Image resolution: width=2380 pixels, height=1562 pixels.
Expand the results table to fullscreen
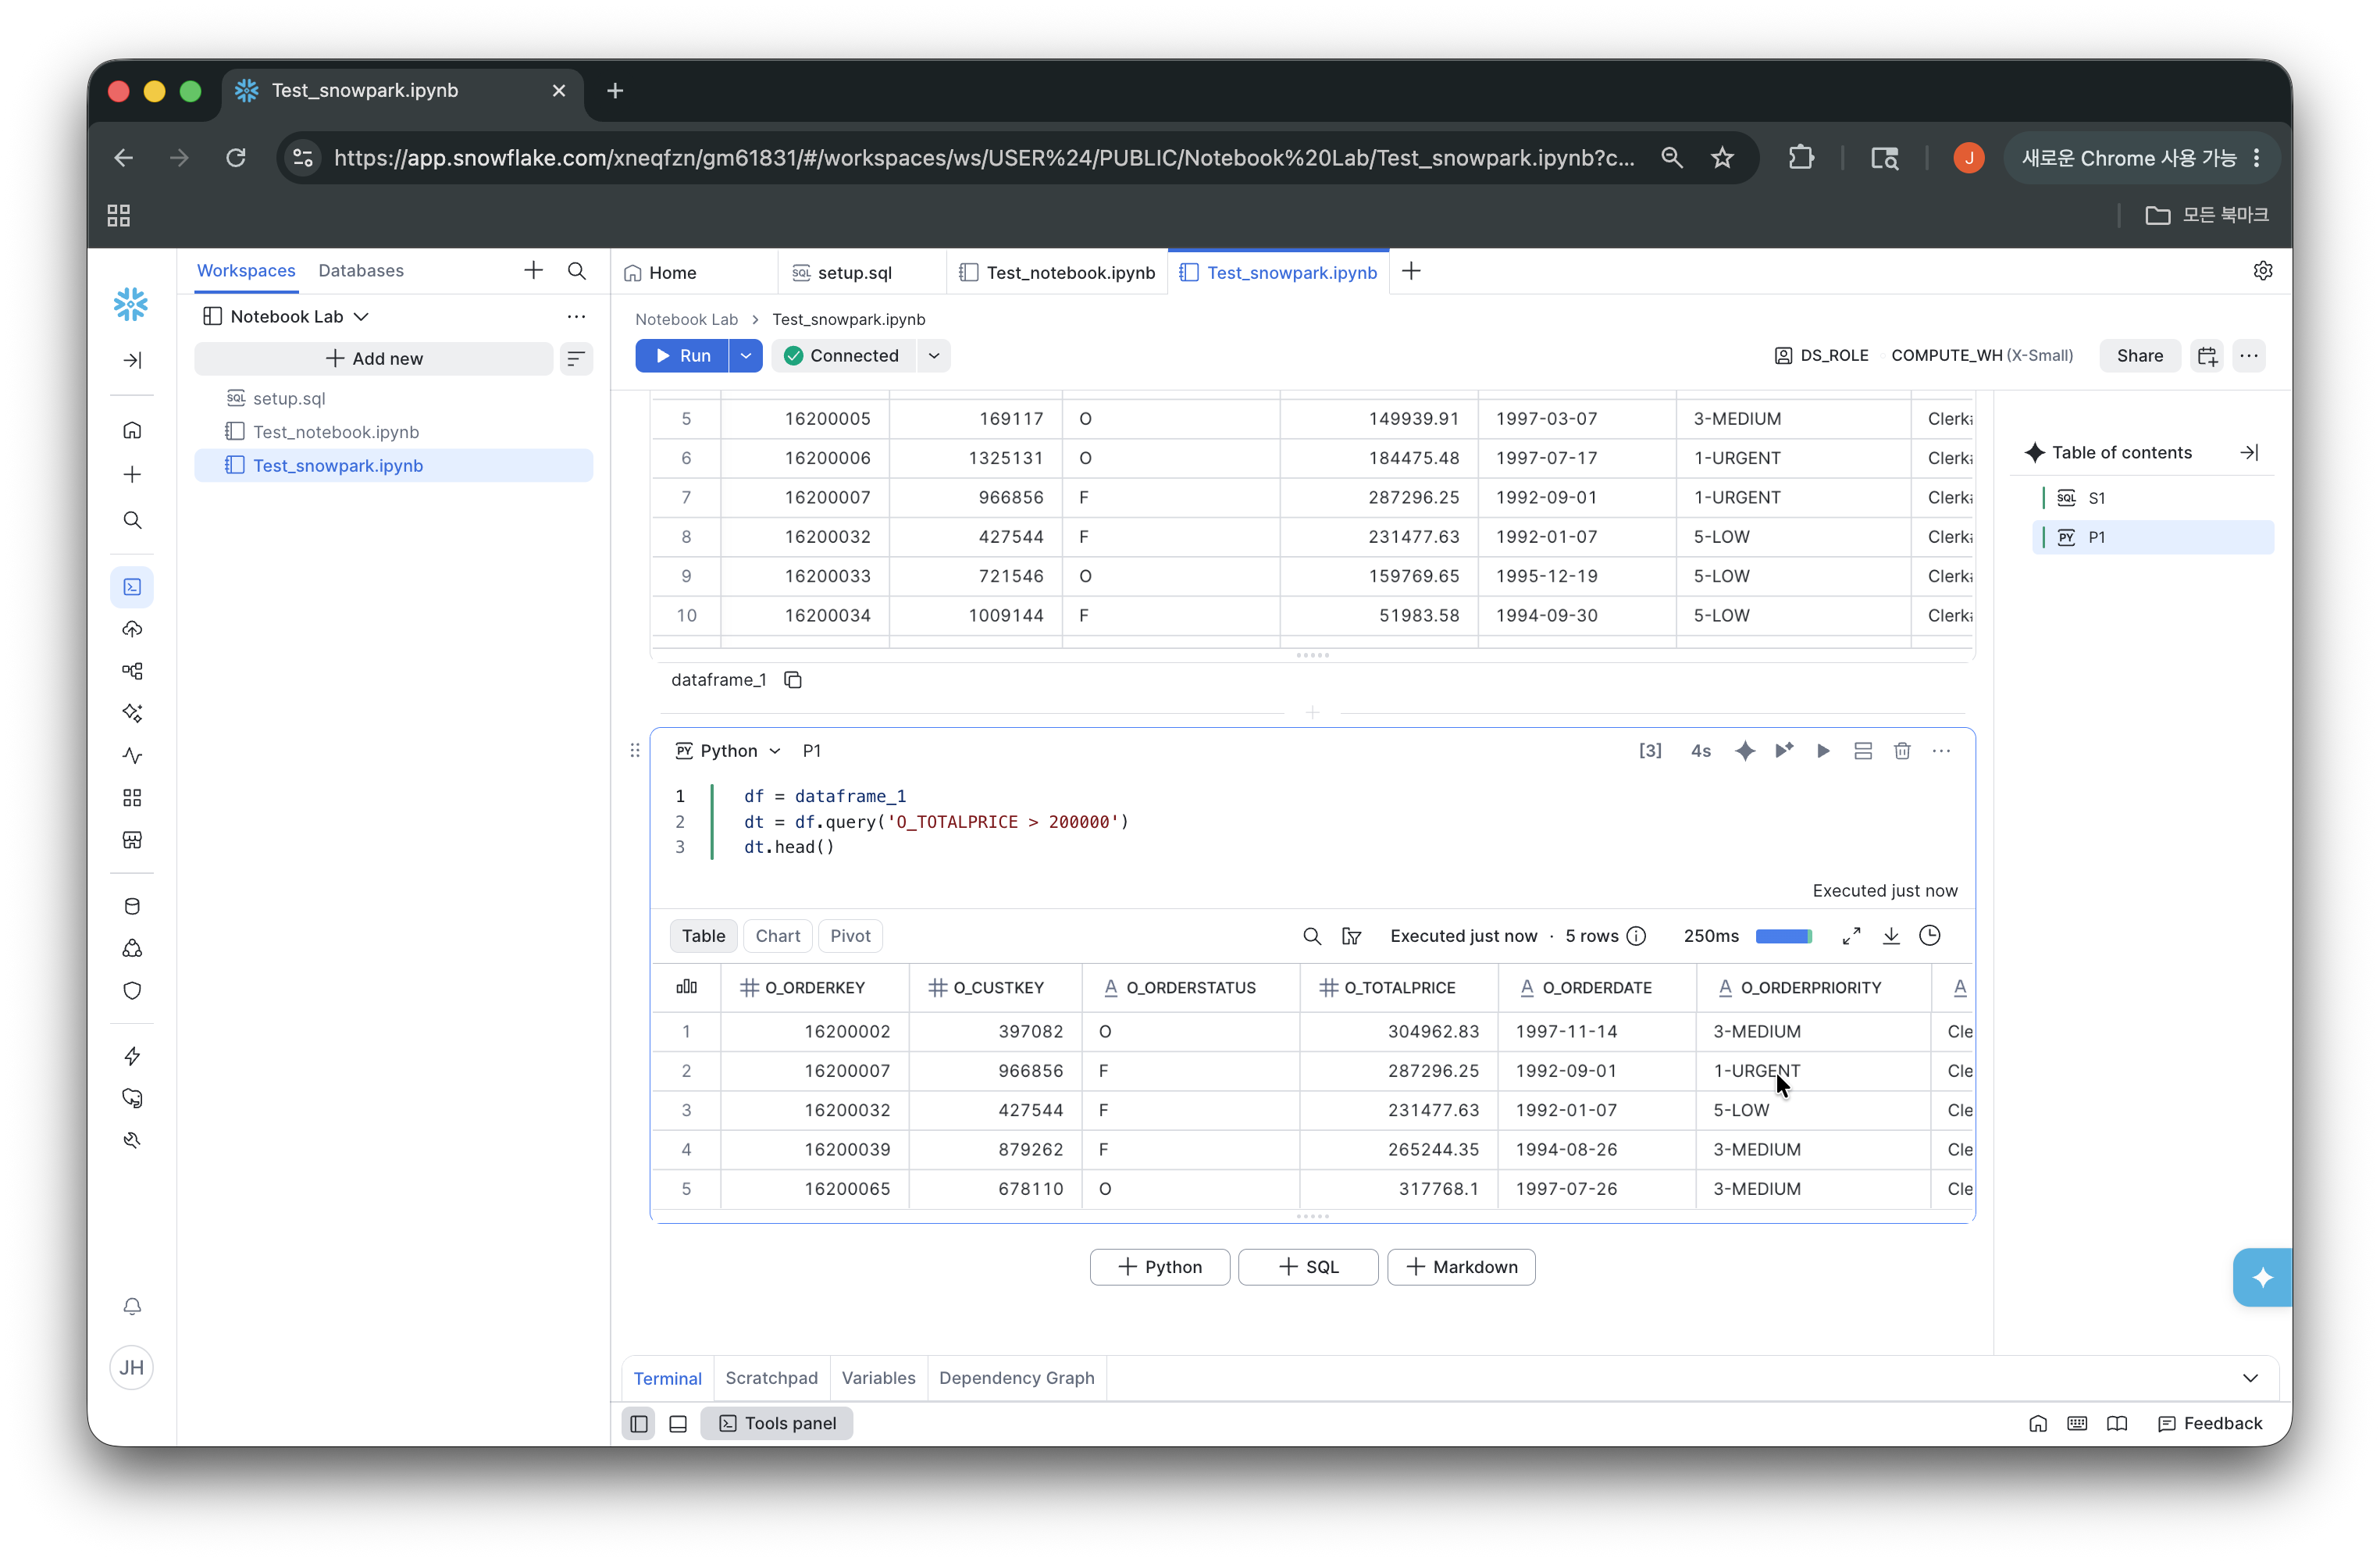pyautogui.click(x=1851, y=936)
